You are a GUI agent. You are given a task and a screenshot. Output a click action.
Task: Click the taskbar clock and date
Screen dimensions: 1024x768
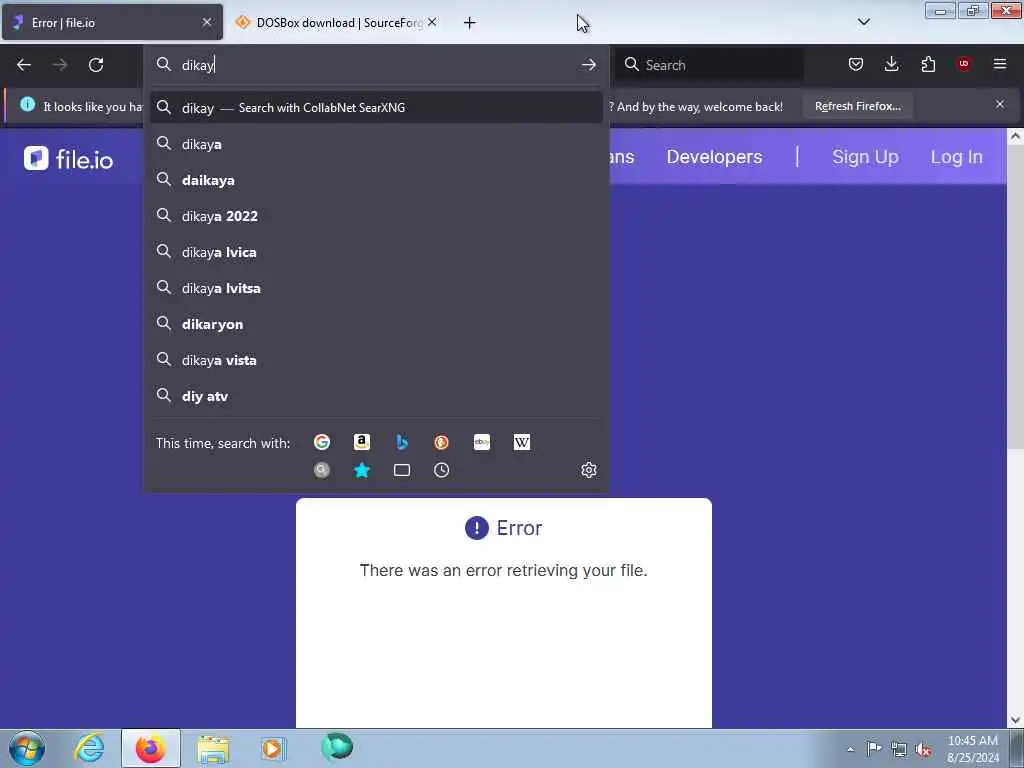(972, 749)
